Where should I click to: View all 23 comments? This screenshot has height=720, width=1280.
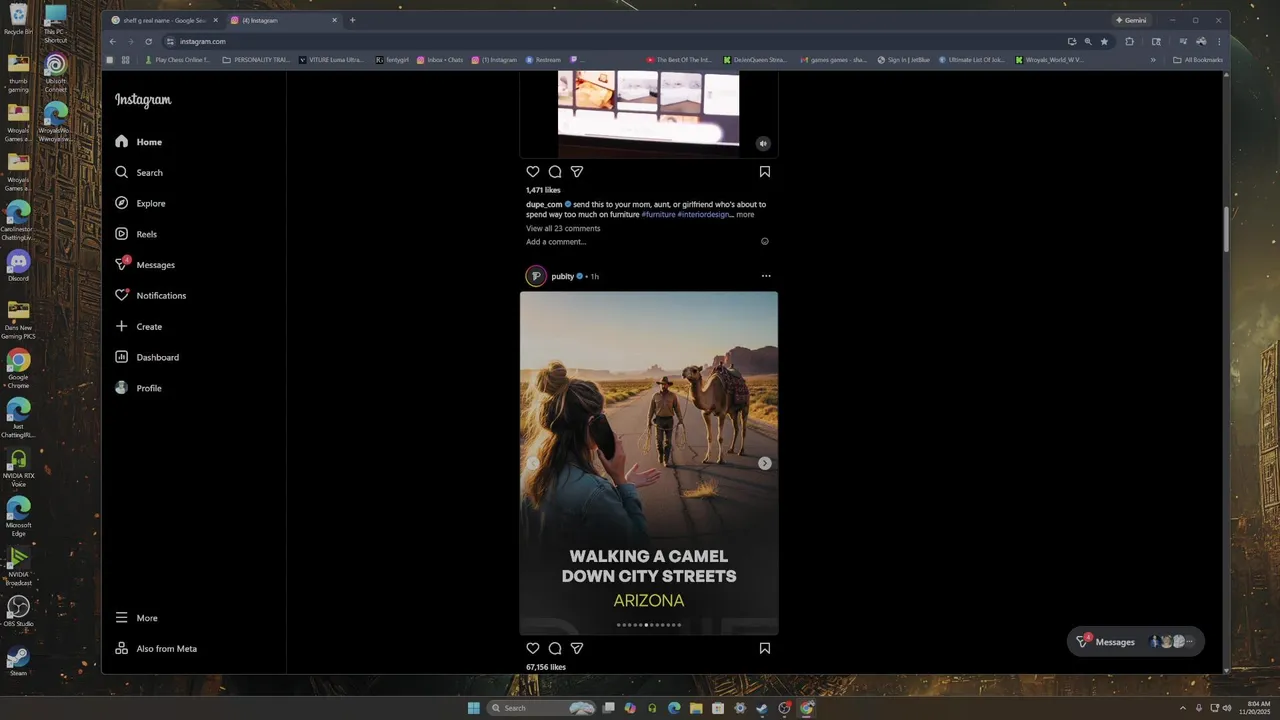tap(563, 228)
